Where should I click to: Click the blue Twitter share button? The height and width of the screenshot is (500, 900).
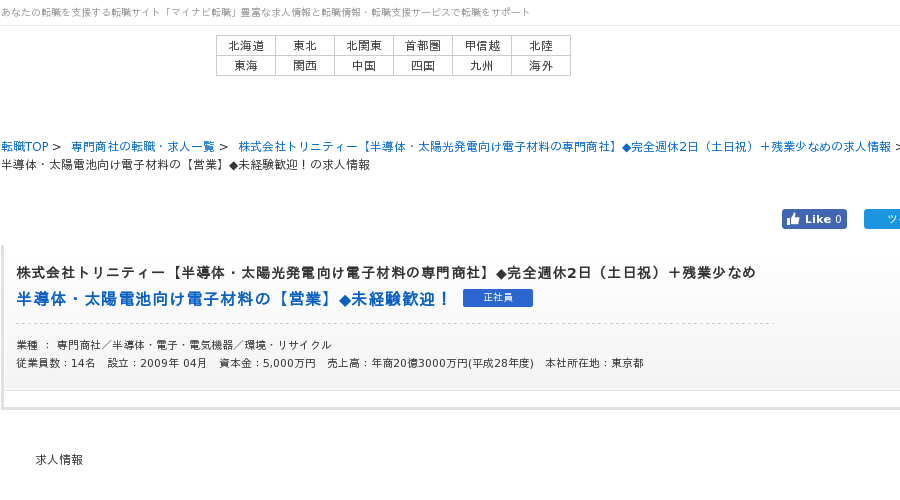coord(882,219)
